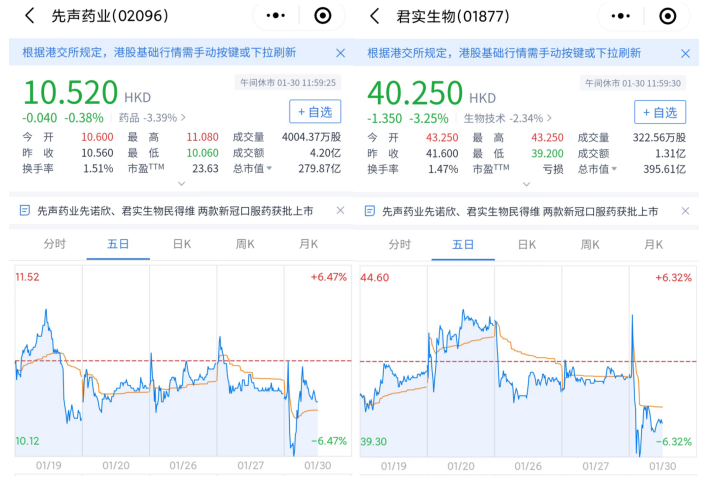
Task: Switch 先声药业 chart to 日K tab
Action: tap(182, 244)
